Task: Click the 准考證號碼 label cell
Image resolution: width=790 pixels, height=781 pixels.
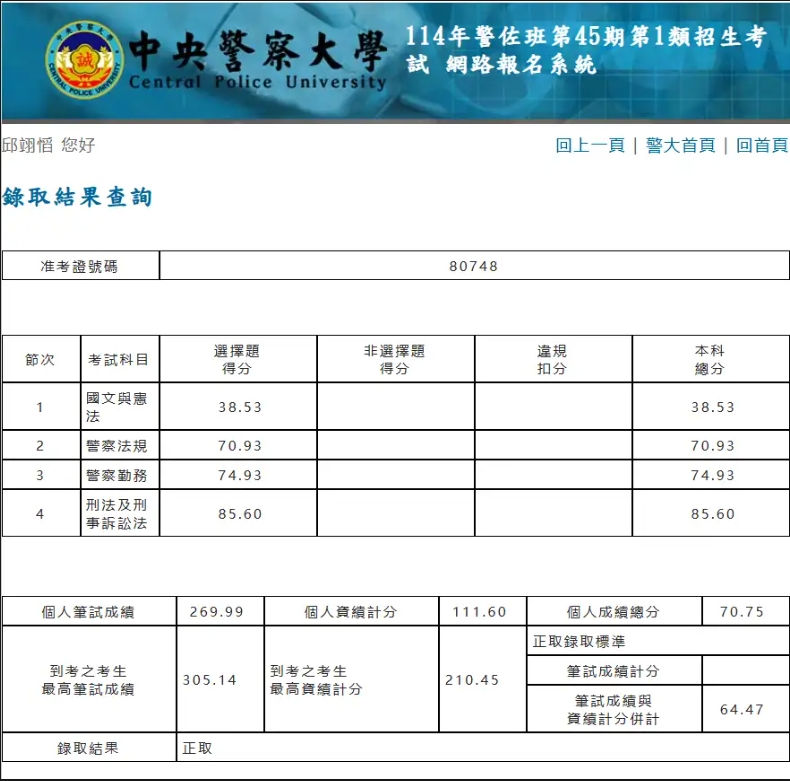Action: tap(81, 266)
